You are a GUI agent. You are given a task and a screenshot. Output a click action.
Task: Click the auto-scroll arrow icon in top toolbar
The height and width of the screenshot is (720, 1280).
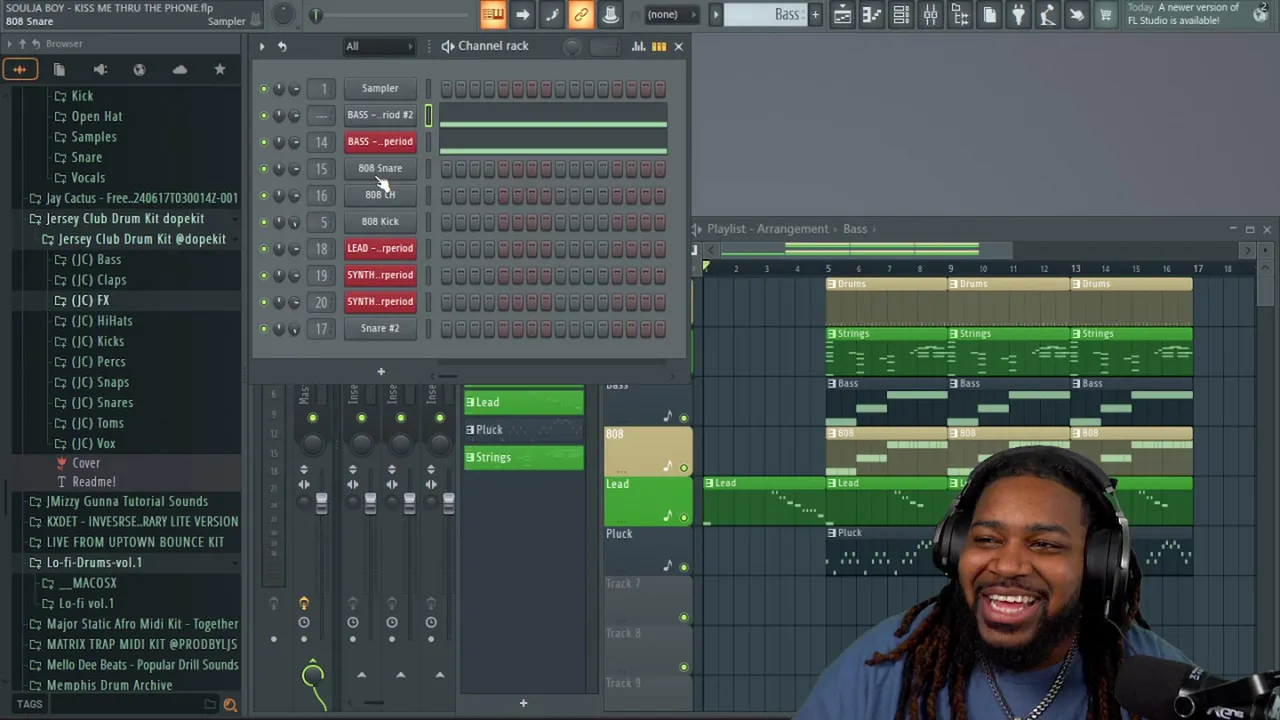pyautogui.click(x=522, y=14)
